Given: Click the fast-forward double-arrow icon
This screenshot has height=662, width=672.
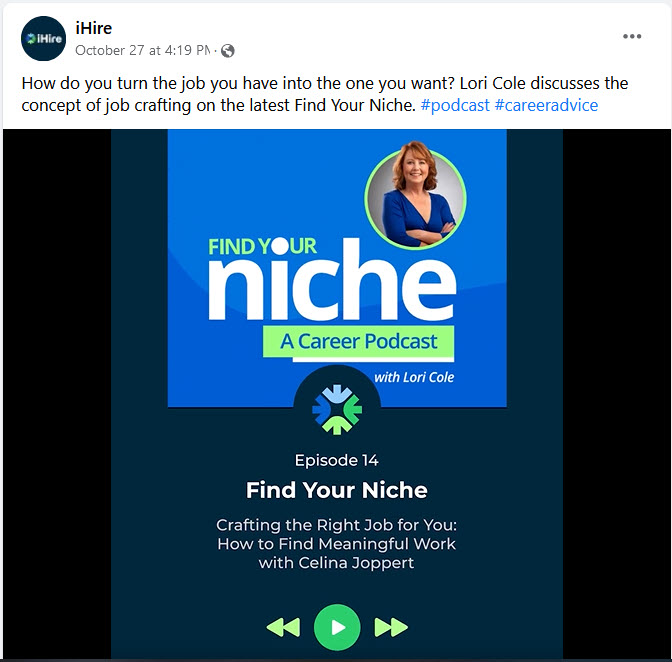Looking at the screenshot, I should pyautogui.click(x=391, y=627).
